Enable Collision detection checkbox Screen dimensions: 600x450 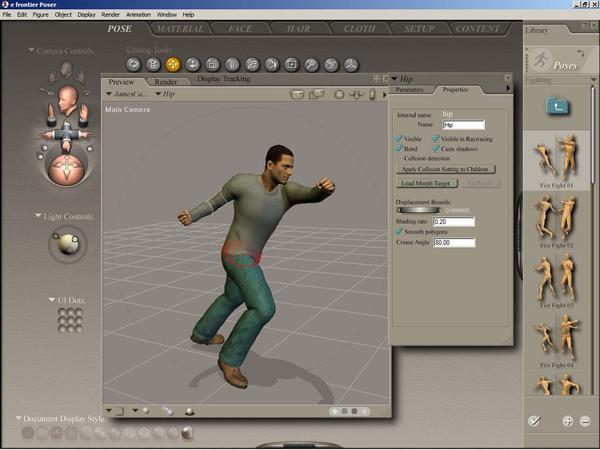[400, 158]
